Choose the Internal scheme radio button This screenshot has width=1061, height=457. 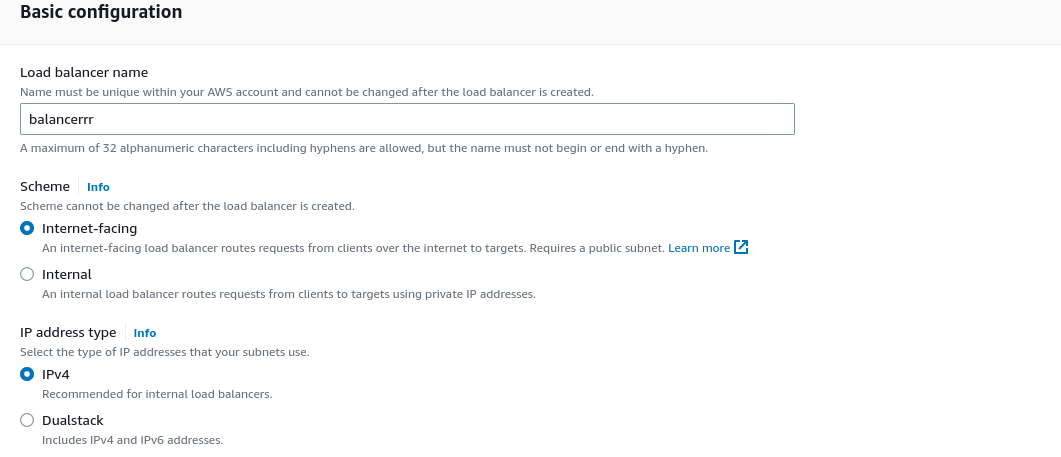click(x=27, y=274)
